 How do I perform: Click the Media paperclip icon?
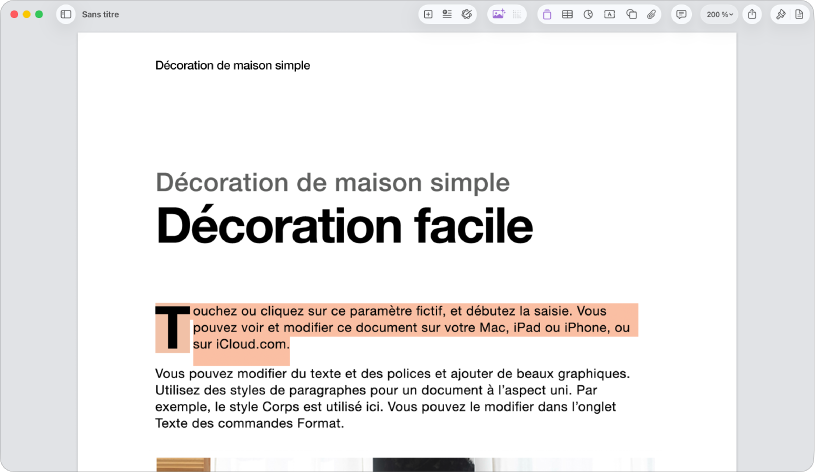point(651,15)
